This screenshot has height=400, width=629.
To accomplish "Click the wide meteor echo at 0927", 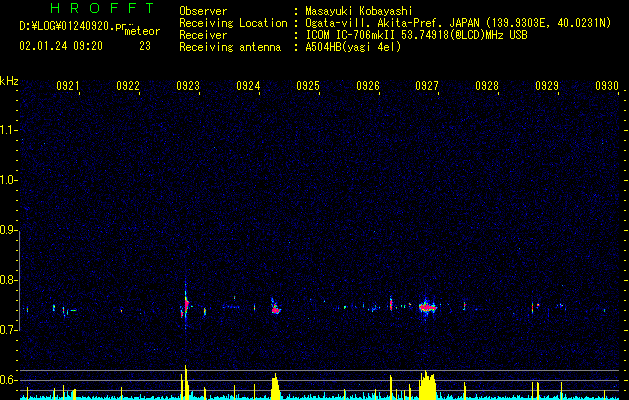I will (x=428, y=307).
